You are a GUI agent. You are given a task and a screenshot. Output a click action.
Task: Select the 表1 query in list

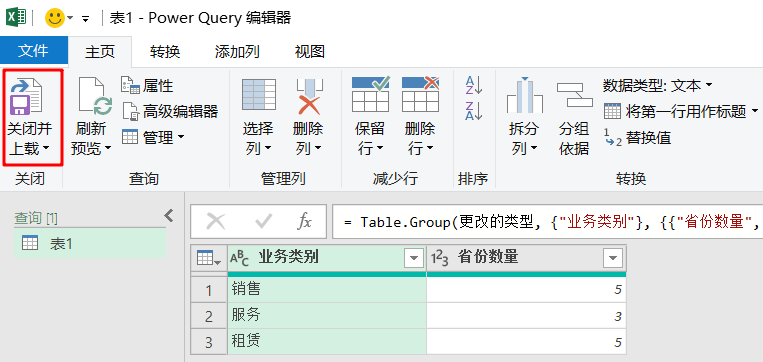pyautogui.click(x=90, y=243)
